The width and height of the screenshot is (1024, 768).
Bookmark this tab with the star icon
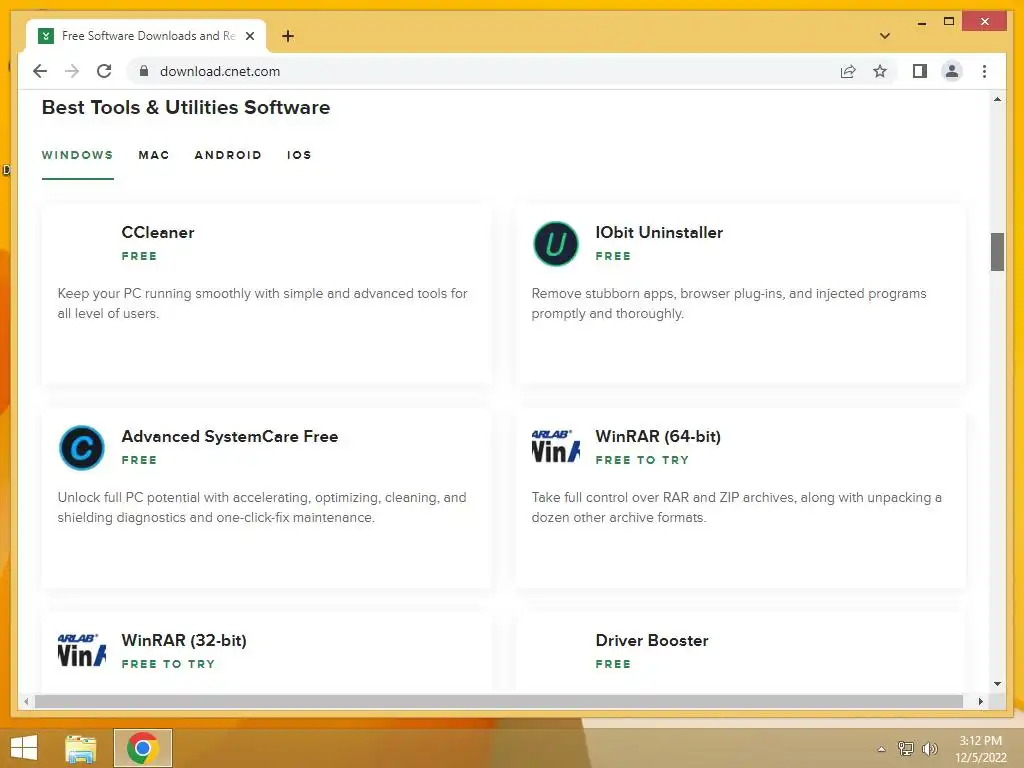pos(880,71)
